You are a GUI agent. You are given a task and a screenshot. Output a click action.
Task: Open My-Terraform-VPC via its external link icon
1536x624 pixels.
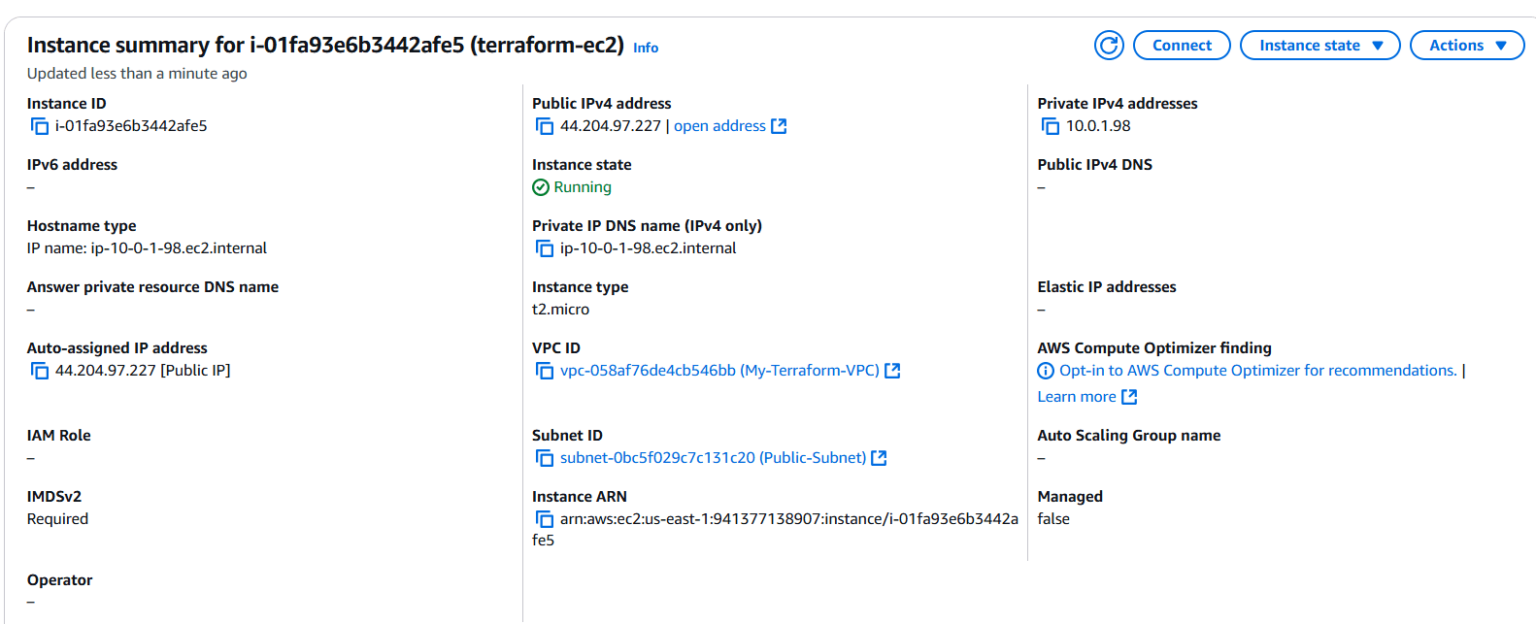893,370
